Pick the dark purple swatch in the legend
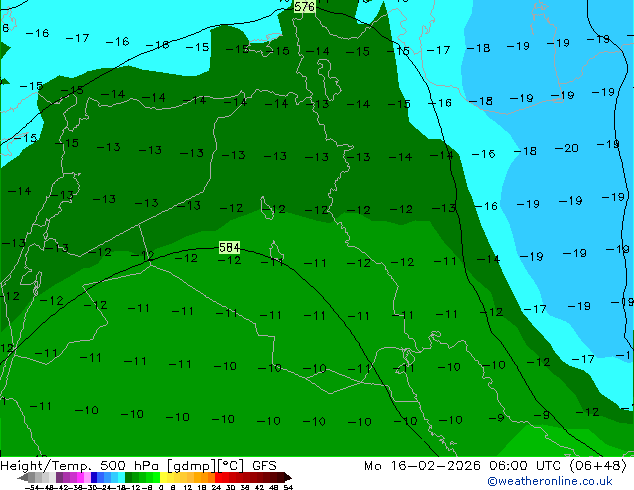Image resolution: width=634 pixels, height=490 pixels. click(x=59, y=477)
